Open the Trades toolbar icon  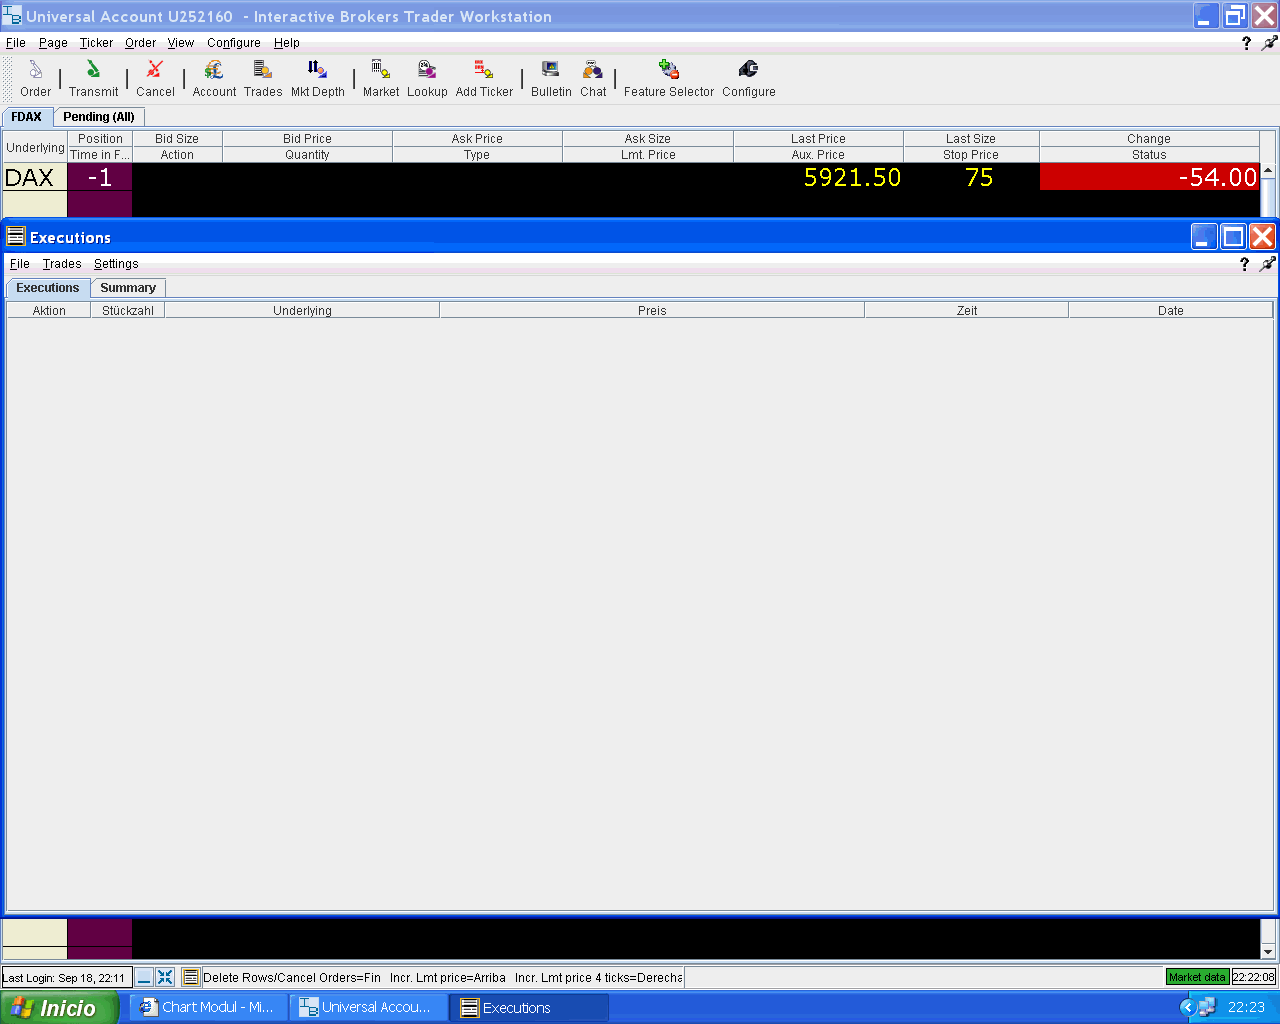click(263, 78)
